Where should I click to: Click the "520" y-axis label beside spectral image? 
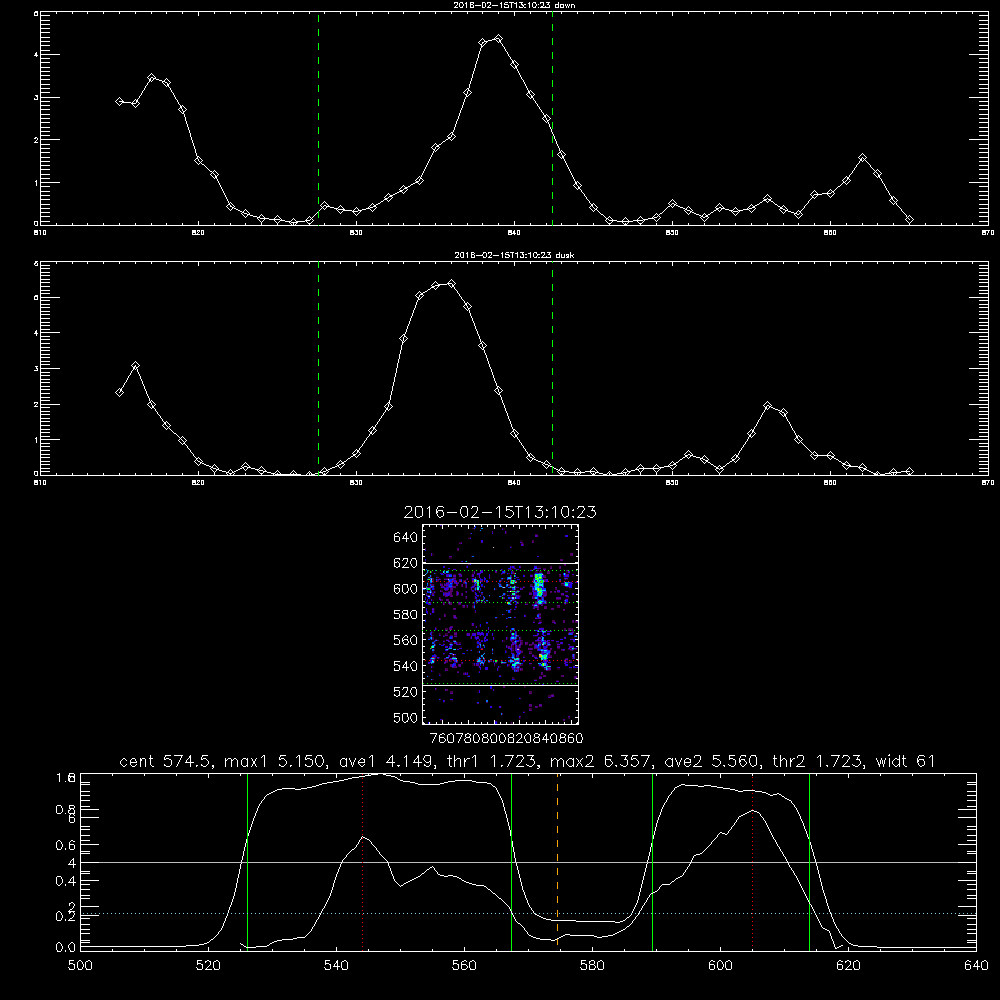(x=405, y=692)
